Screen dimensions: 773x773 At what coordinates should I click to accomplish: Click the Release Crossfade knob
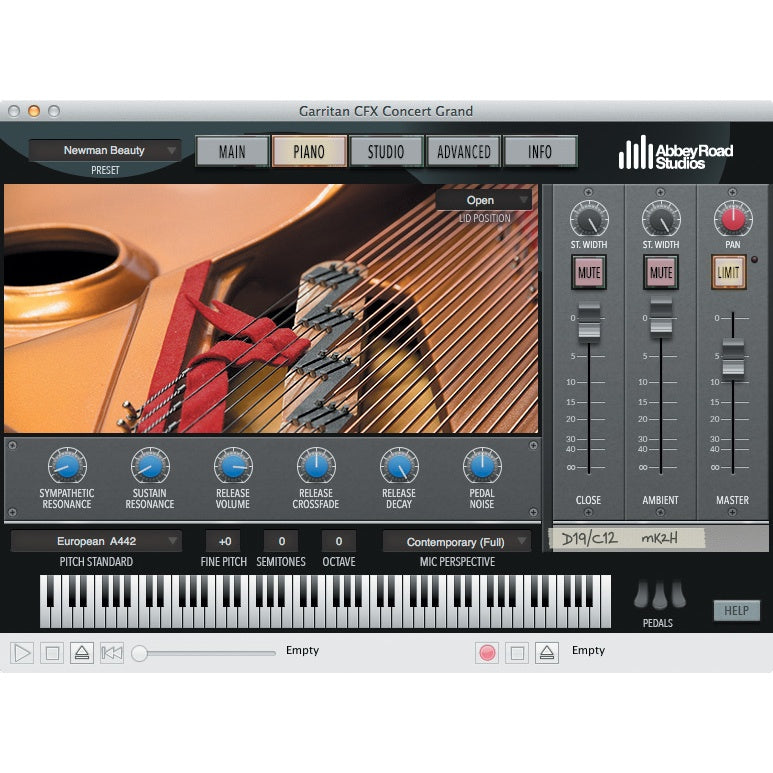316,466
